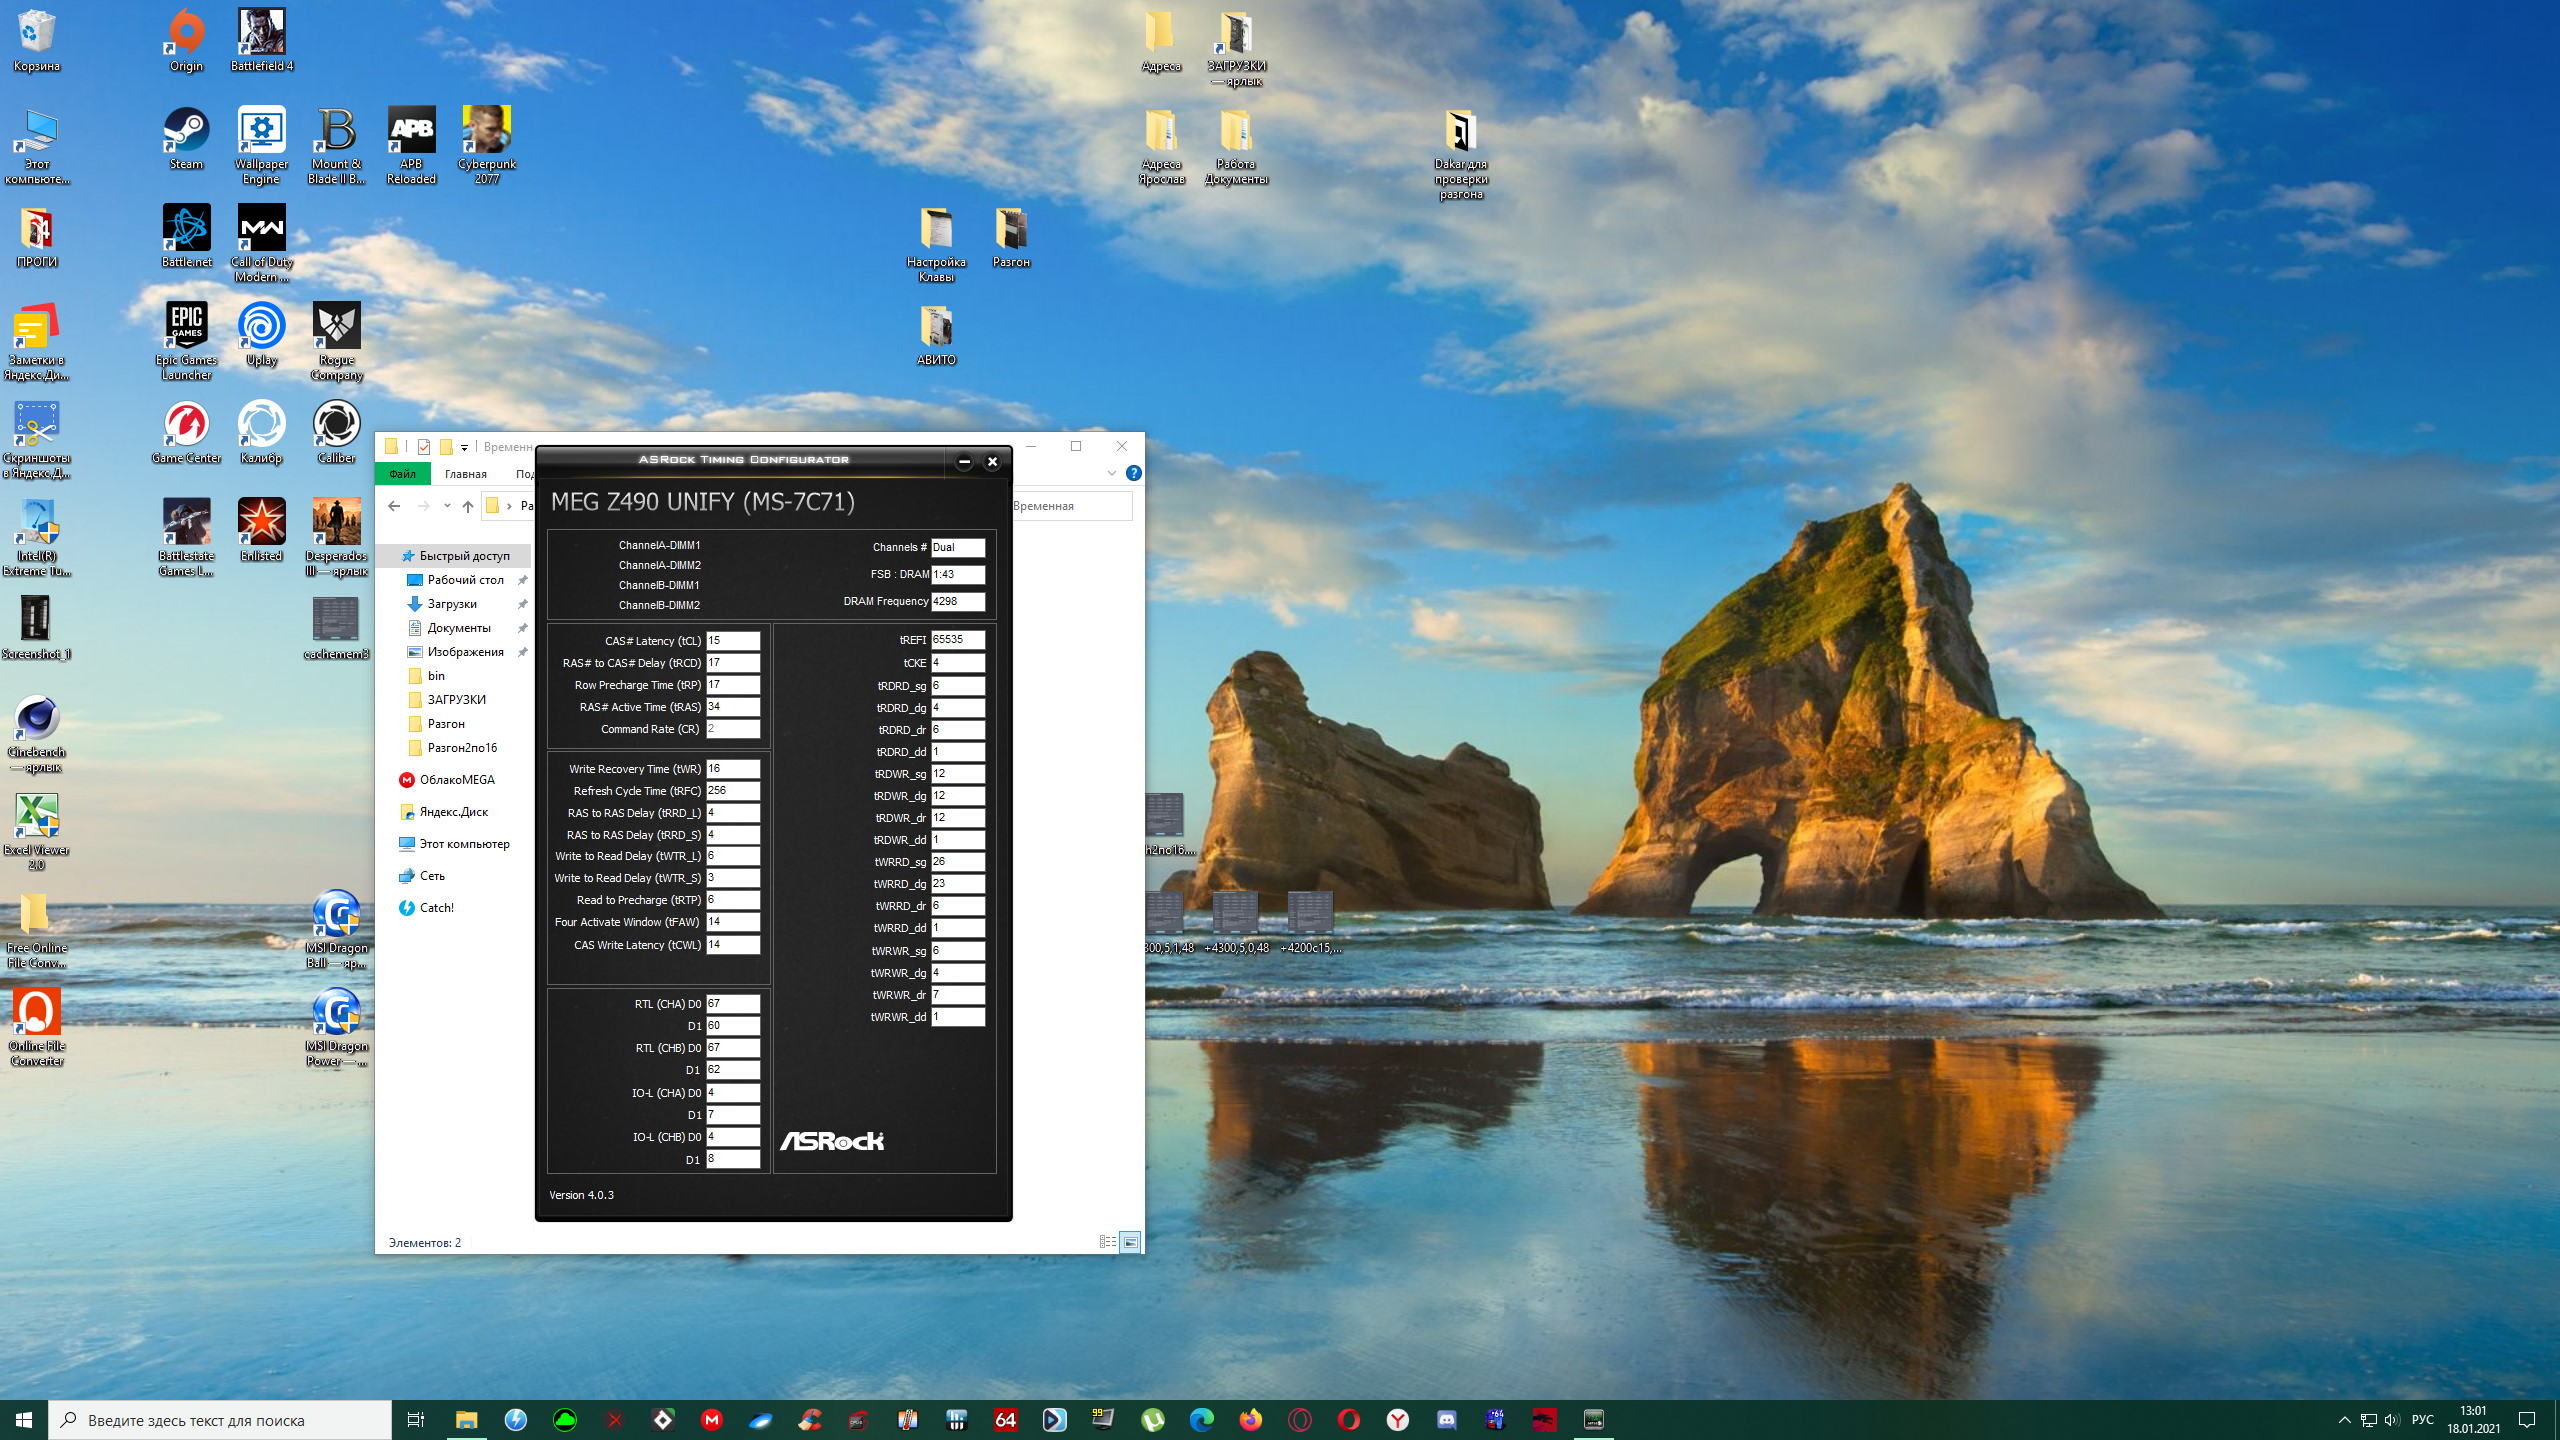The height and width of the screenshot is (1440, 2560).
Task: Expand the Explorer ribbon chevron
Action: 1111,473
